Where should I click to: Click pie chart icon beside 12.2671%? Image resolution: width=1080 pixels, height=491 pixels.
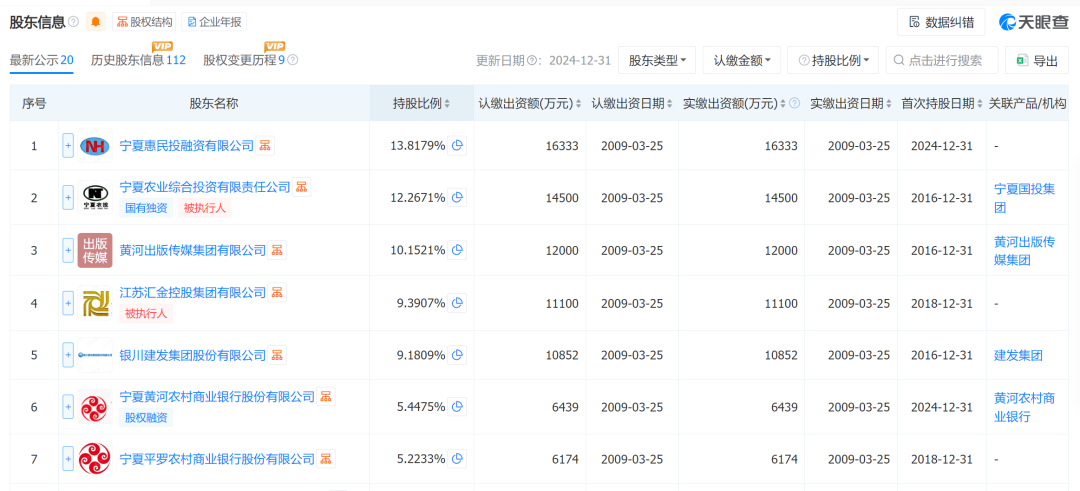457,198
